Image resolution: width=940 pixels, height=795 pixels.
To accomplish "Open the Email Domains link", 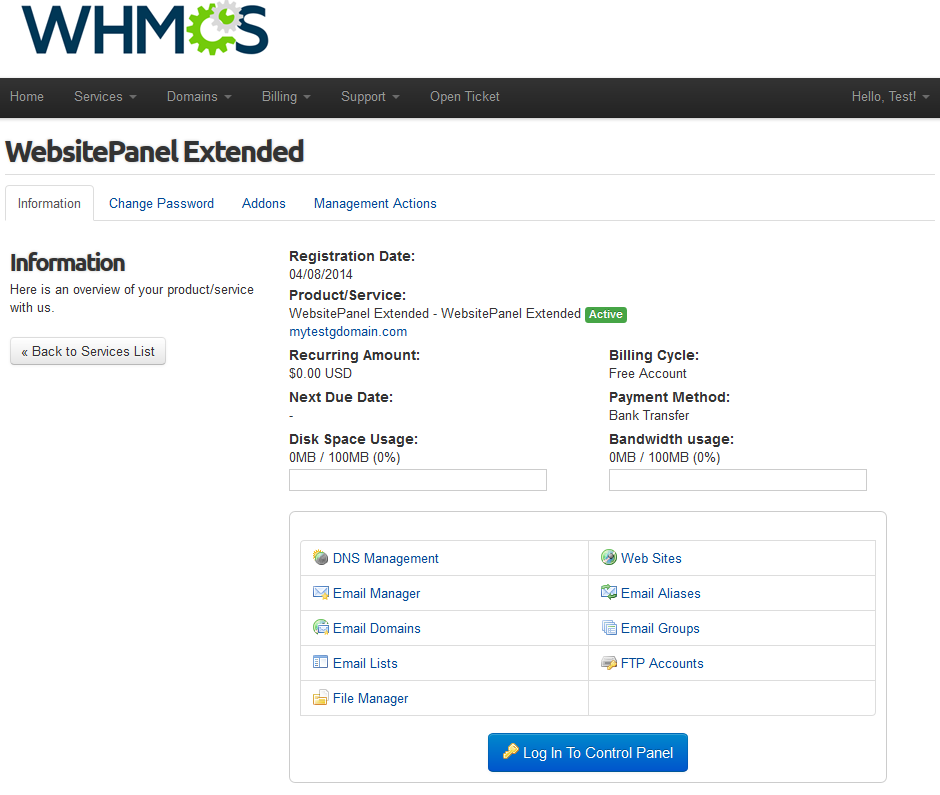I will coord(376,628).
